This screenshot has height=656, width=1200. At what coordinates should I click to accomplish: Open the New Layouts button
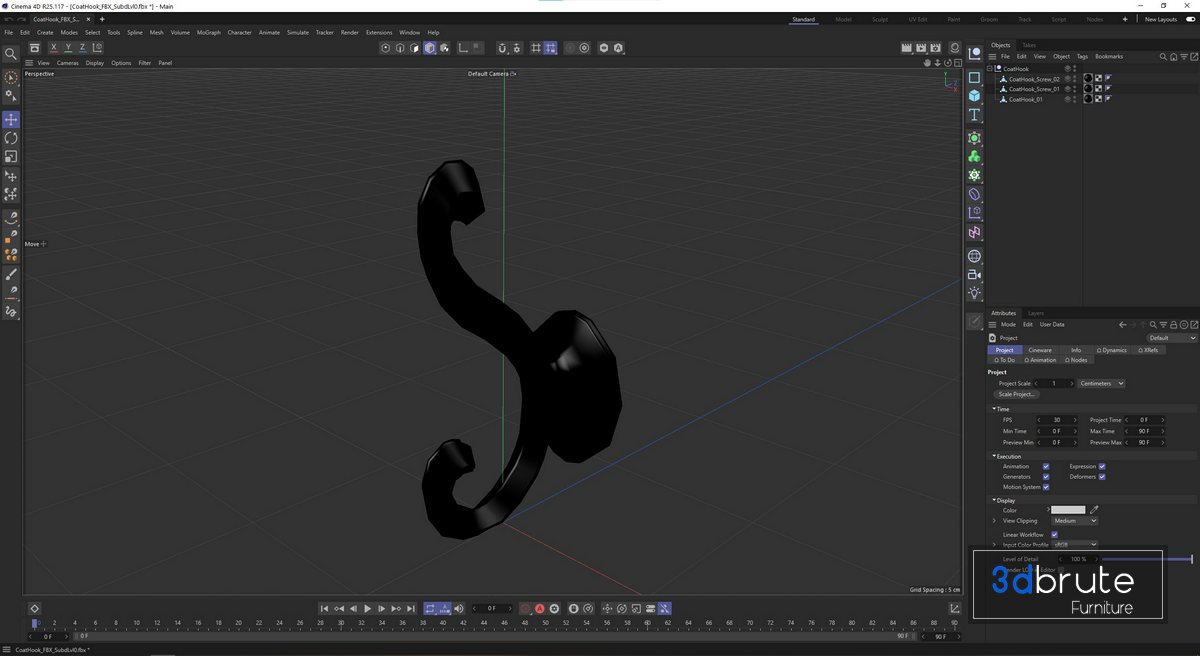click(x=1160, y=19)
